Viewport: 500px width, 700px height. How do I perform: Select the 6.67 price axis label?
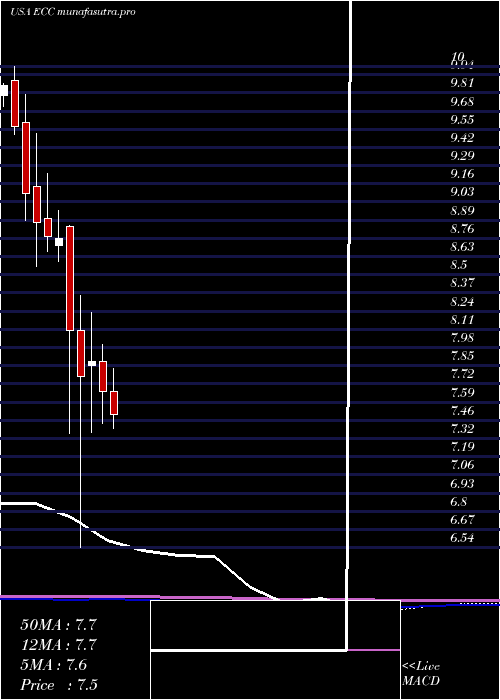[462, 520]
